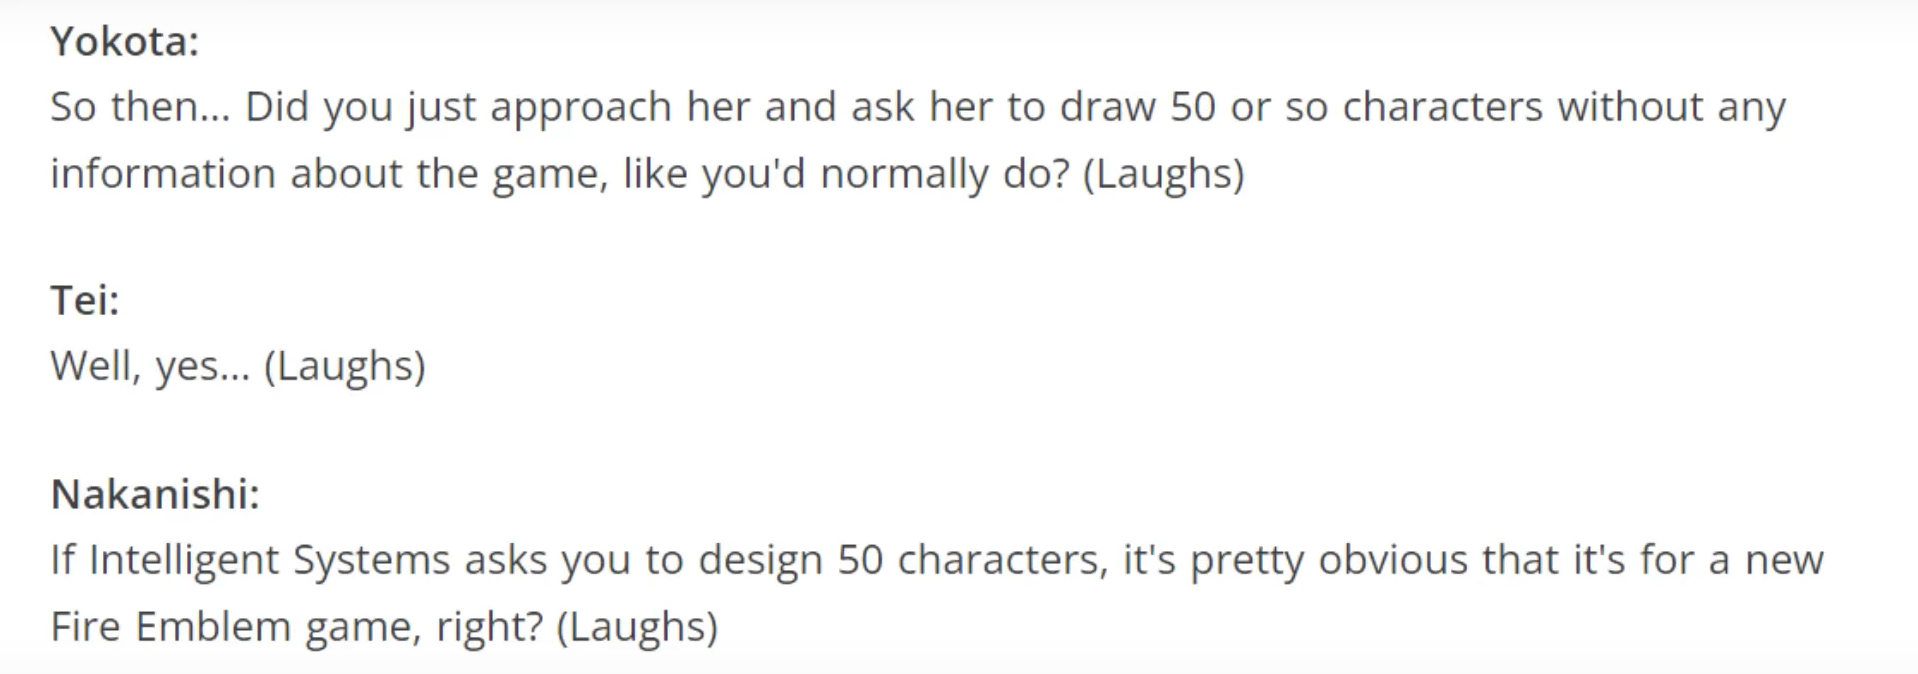Click "(Laughs)" ending Nakanishi's line
This screenshot has width=1918, height=674.
(x=637, y=628)
